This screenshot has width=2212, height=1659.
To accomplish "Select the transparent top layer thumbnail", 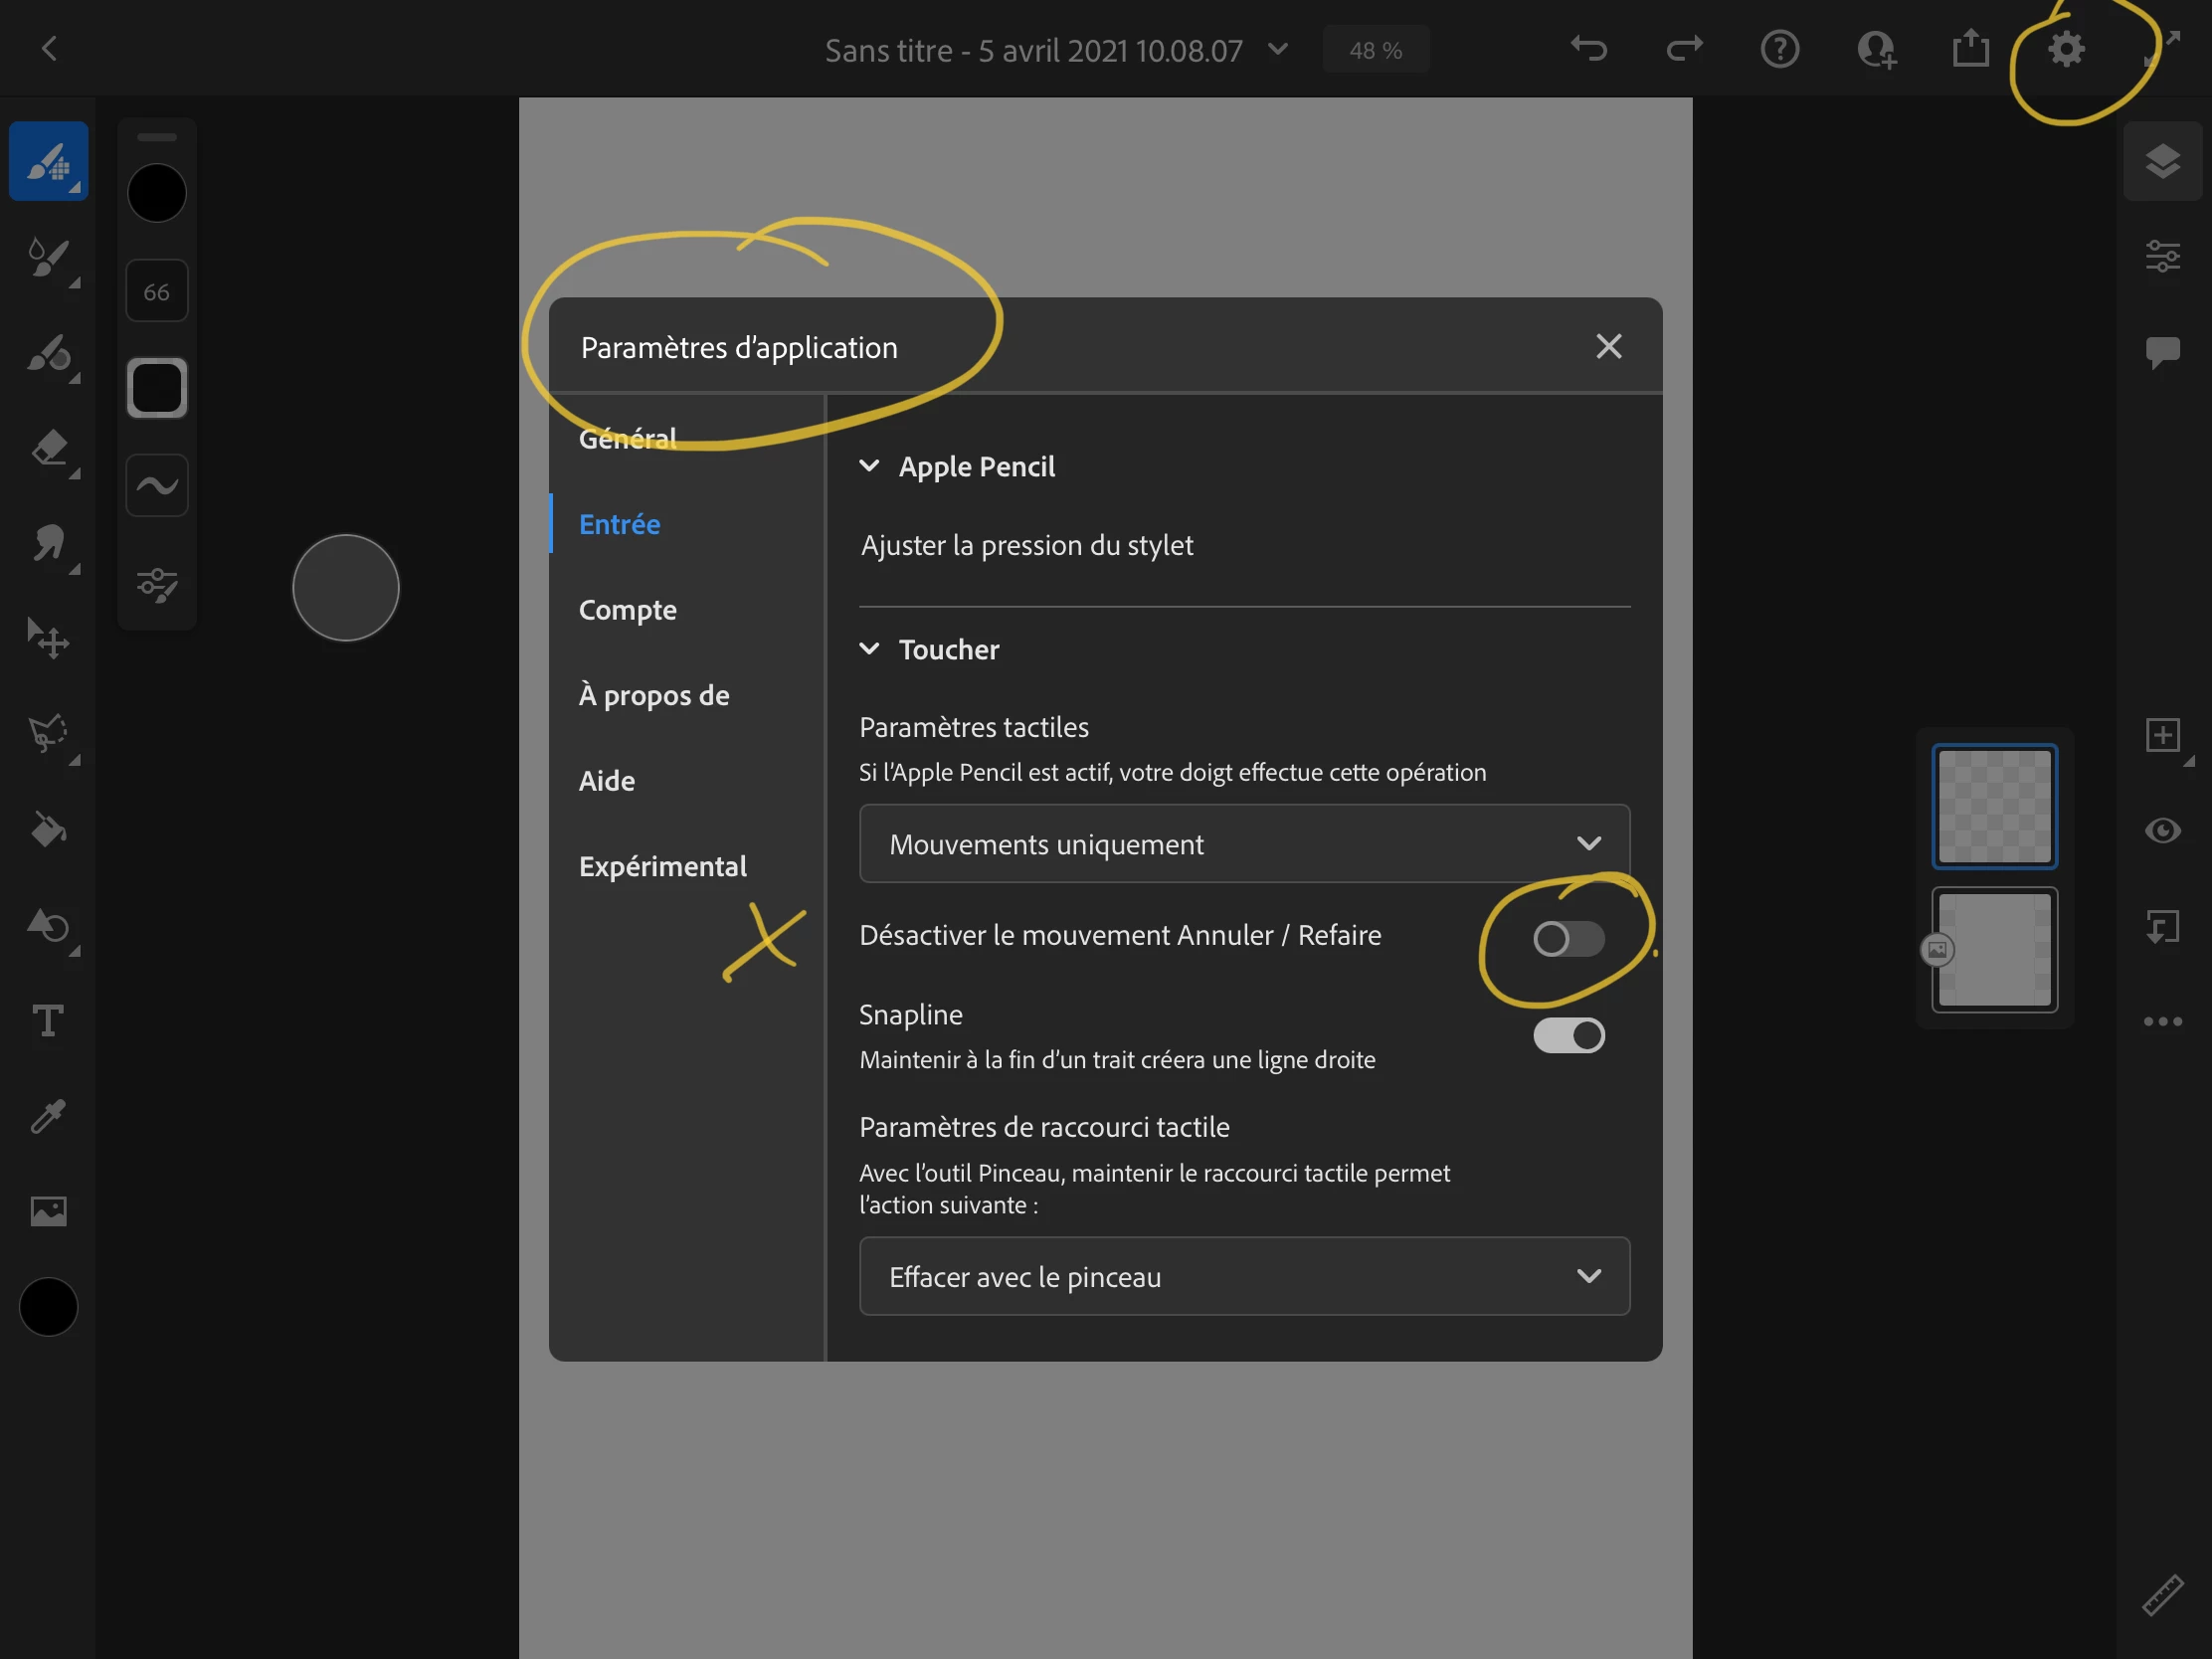I will coord(1994,806).
